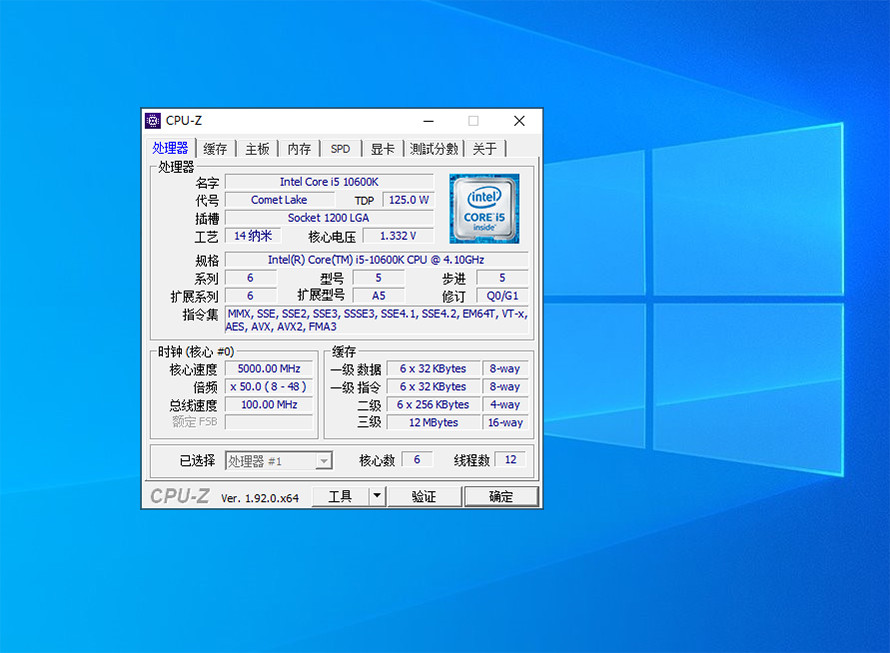This screenshot has width=890, height=653.
Task: Click the L2 cache 6 x 256 KBytes value
Action: (x=433, y=404)
